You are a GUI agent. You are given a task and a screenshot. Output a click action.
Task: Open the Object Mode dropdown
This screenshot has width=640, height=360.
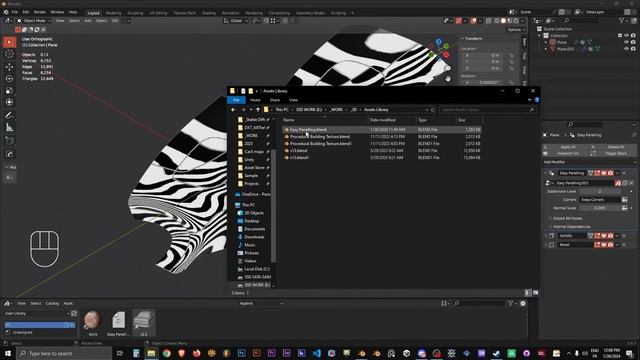[34, 20]
